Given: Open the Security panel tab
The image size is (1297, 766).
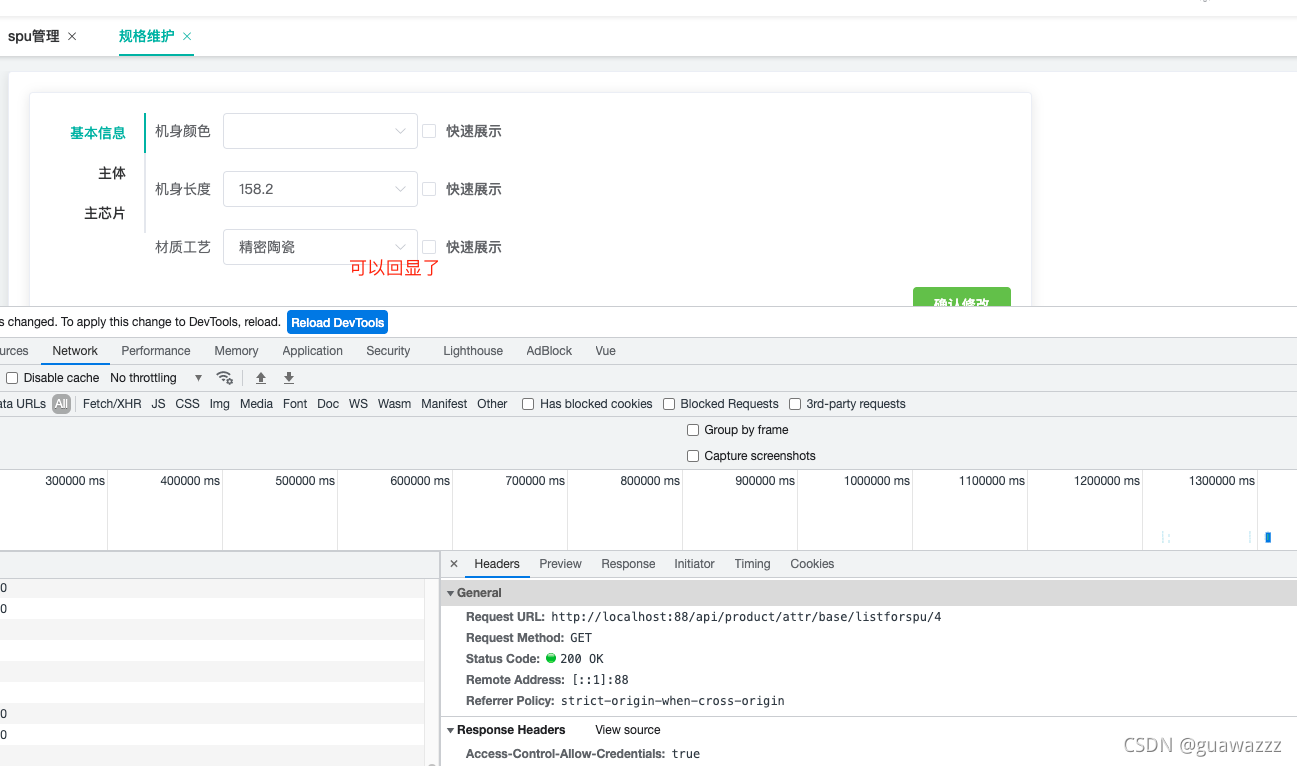Looking at the screenshot, I should pos(388,351).
